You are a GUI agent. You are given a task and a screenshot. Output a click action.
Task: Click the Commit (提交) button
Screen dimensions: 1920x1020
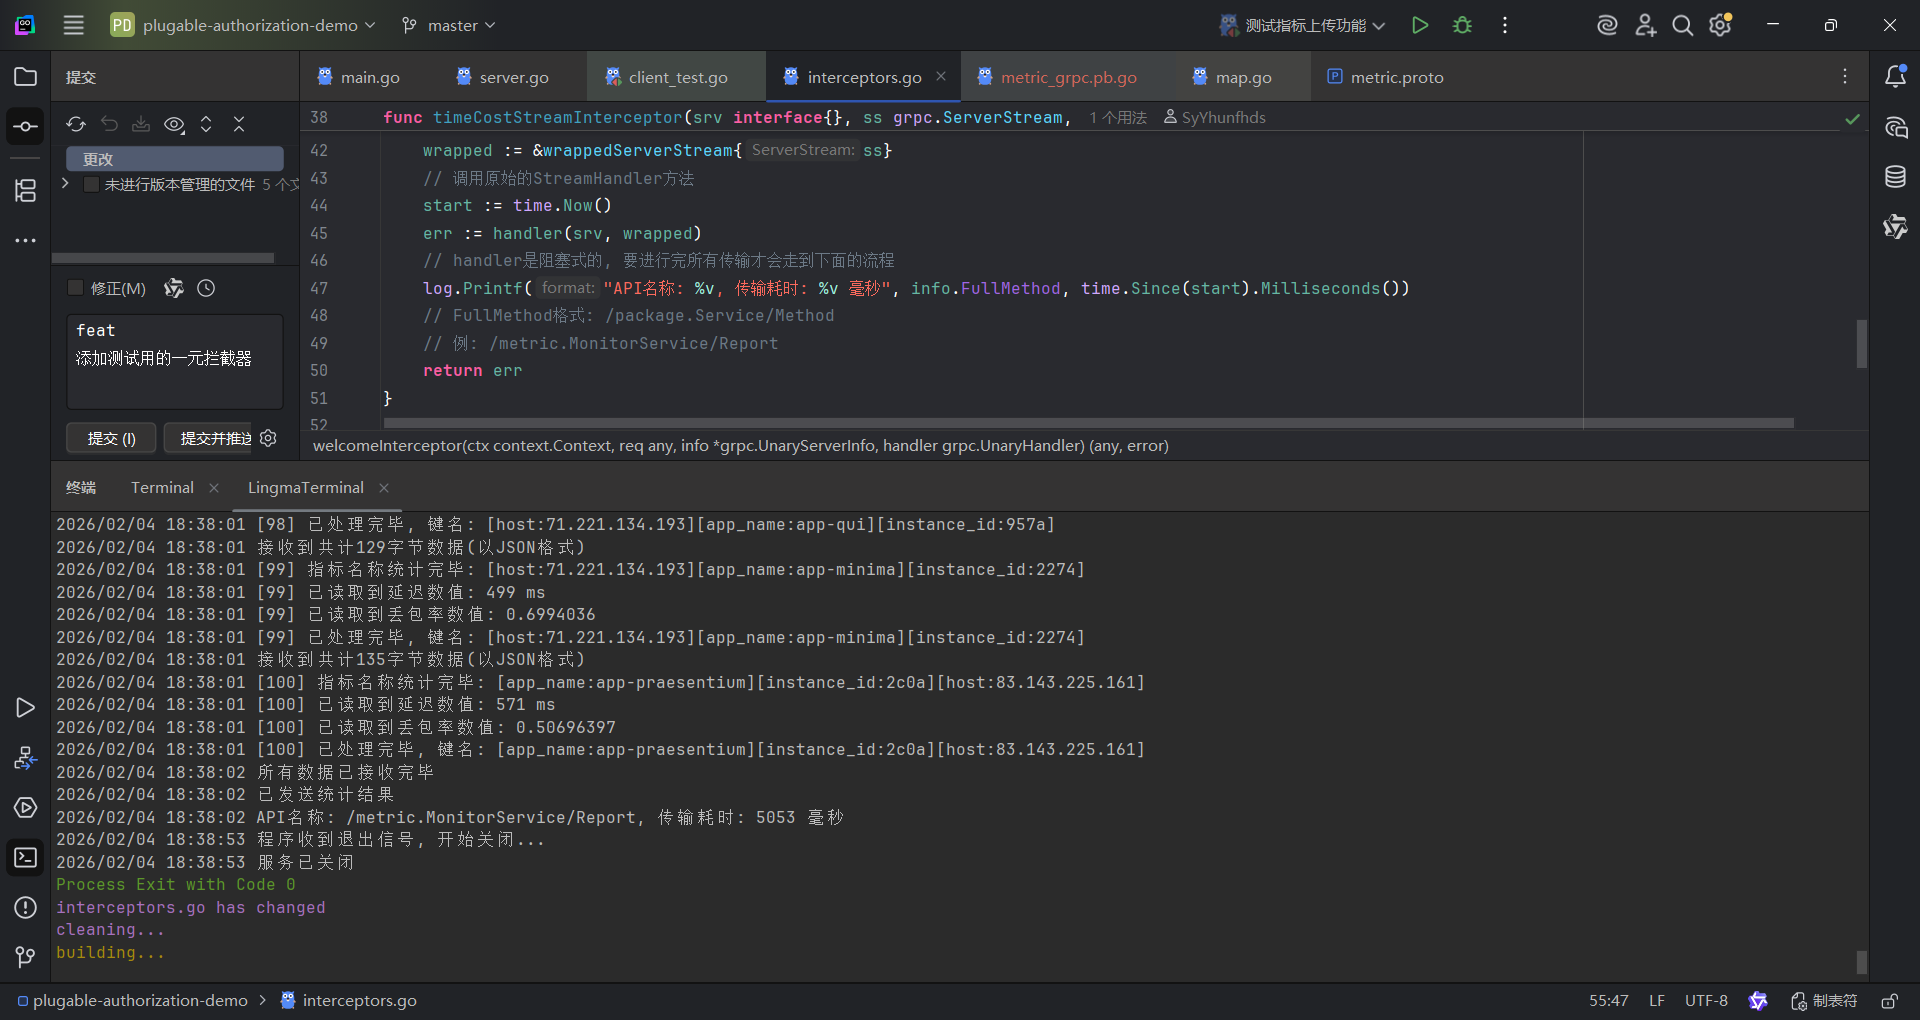click(x=111, y=438)
